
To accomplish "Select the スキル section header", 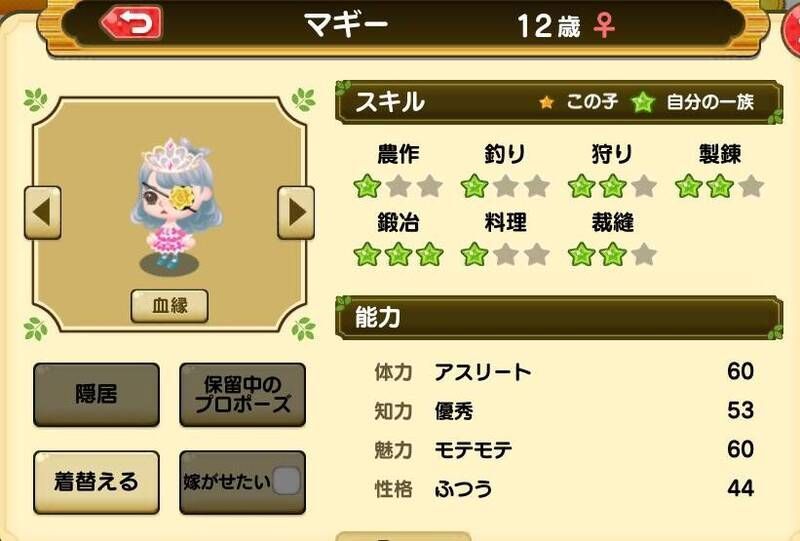I will (x=559, y=102).
